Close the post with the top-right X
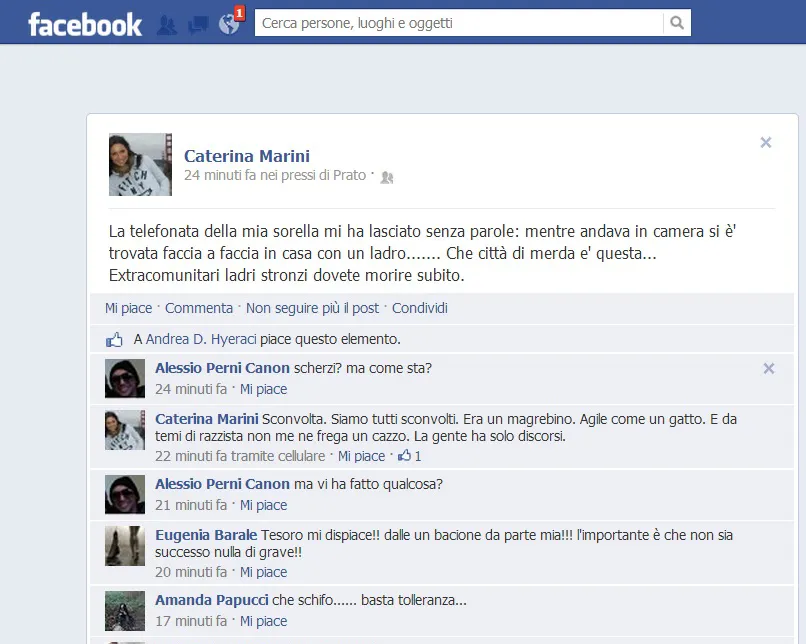 tap(766, 142)
